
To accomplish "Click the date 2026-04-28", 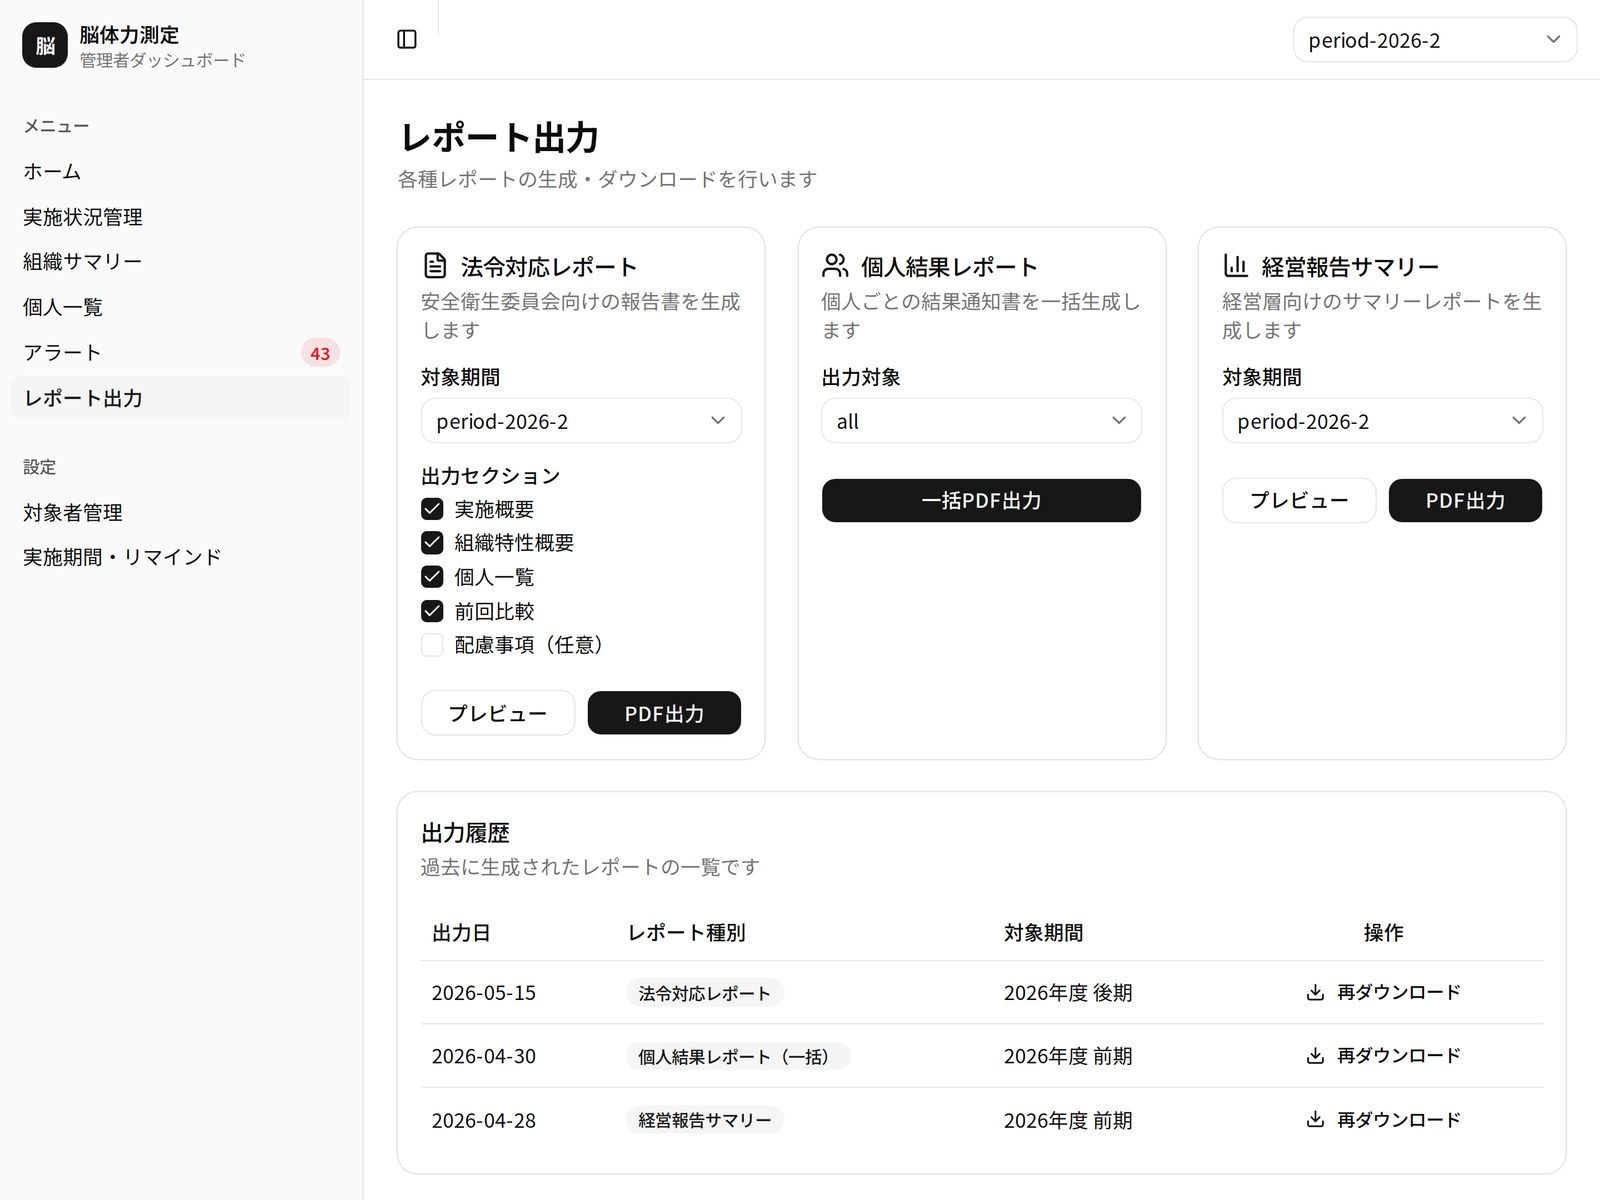I will point(484,1120).
